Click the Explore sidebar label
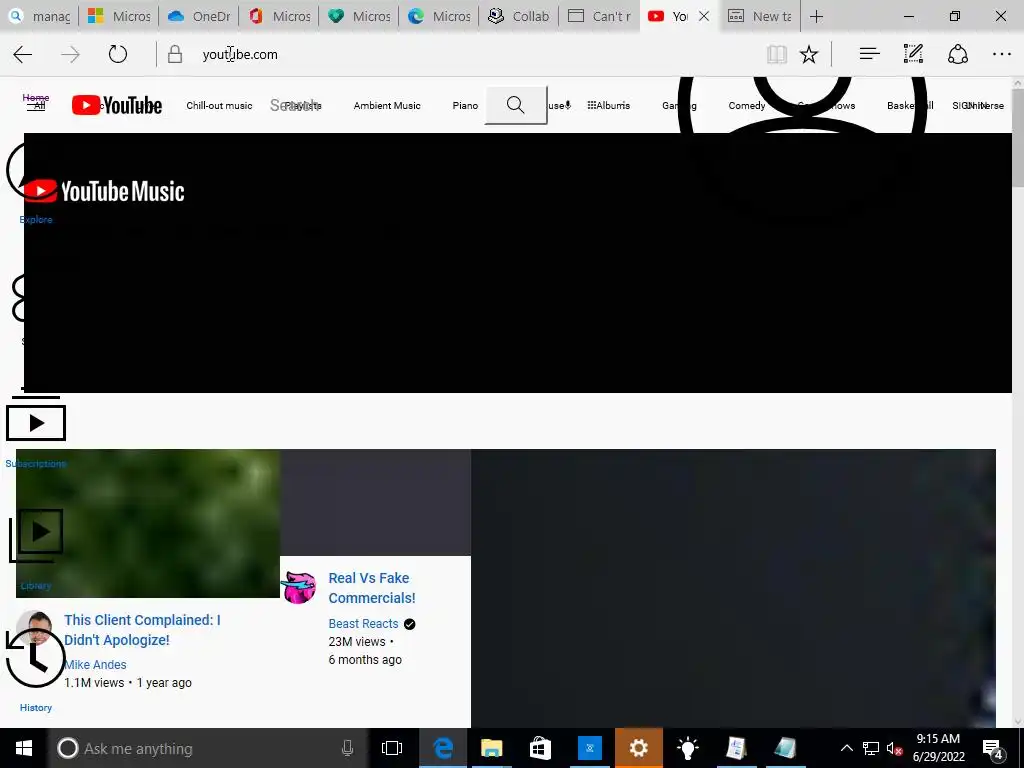The height and width of the screenshot is (768, 1024). pyautogui.click(x=36, y=219)
